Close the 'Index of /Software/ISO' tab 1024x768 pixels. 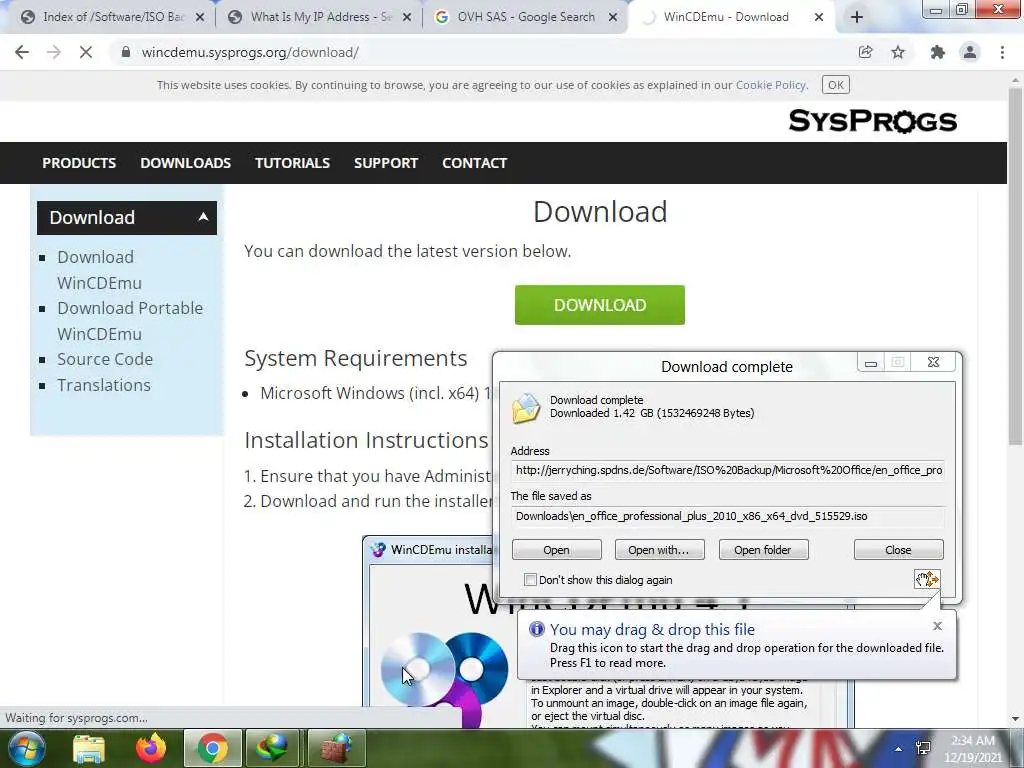coord(200,17)
